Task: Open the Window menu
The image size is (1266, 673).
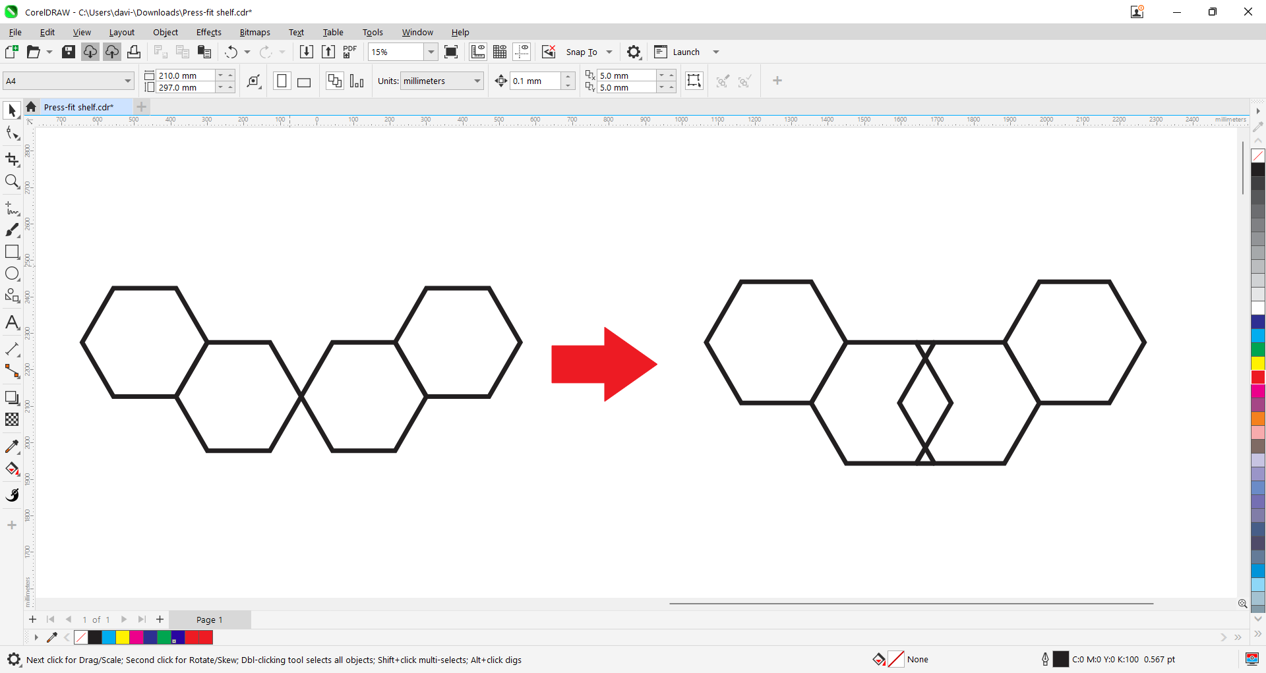Action: pos(417,32)
